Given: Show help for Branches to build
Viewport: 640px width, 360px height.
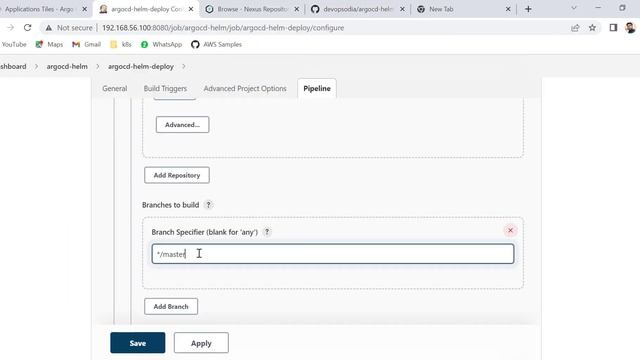Looking at the screenshot, I should click(x=208, y=205).
